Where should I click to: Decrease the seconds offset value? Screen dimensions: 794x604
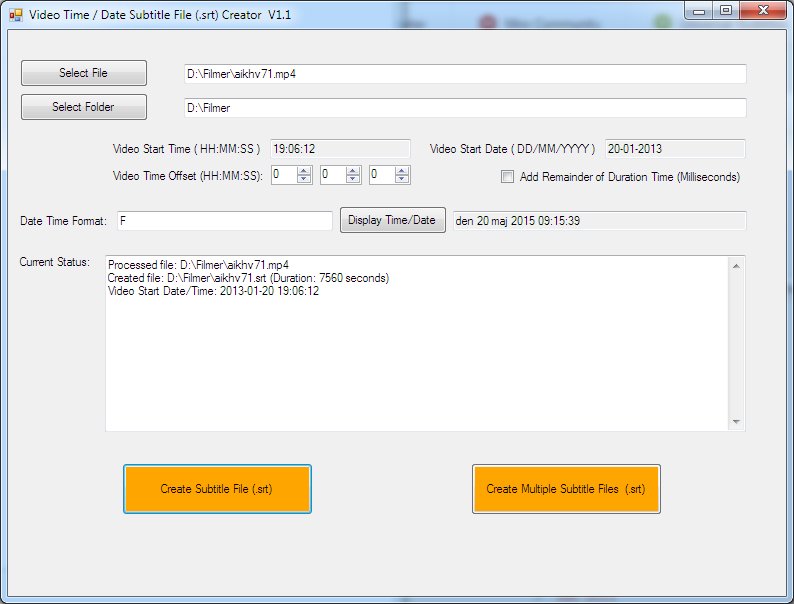(402, 179)
